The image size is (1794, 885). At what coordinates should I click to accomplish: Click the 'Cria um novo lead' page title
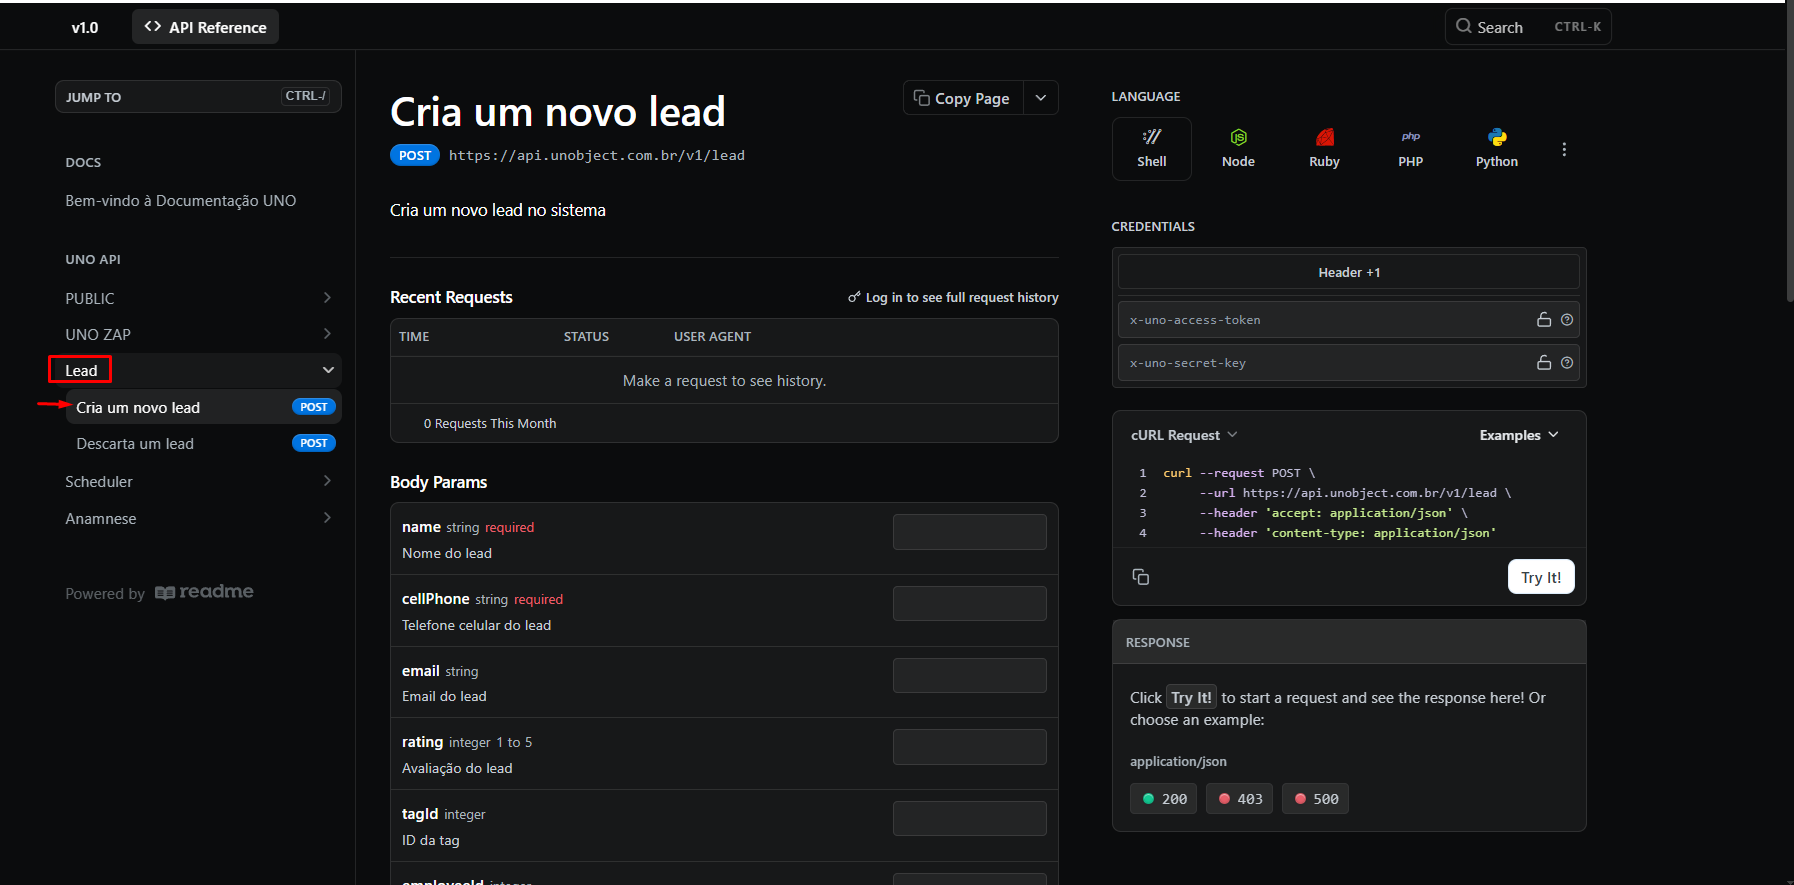(558, 111)
